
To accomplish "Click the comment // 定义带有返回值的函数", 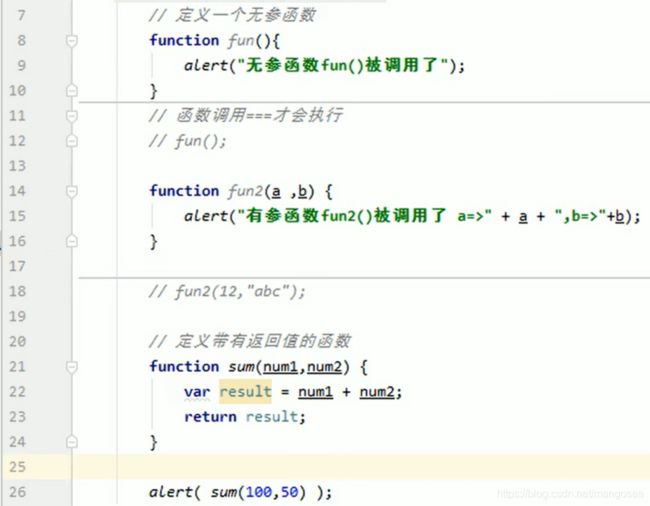I will pos(250,341).
